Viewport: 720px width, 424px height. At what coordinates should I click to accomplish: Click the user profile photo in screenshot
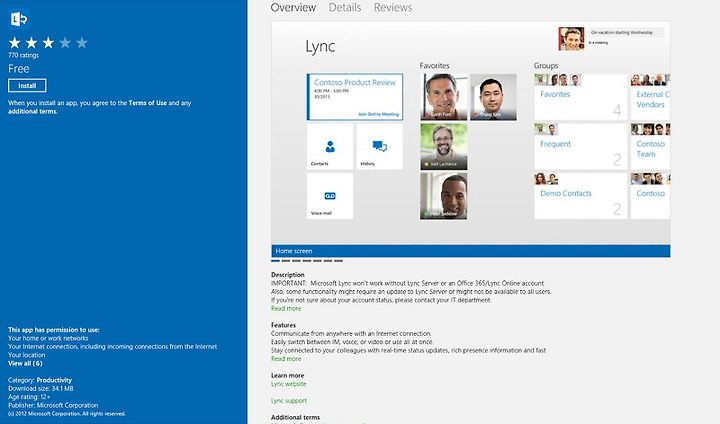(x=571, y=39)
